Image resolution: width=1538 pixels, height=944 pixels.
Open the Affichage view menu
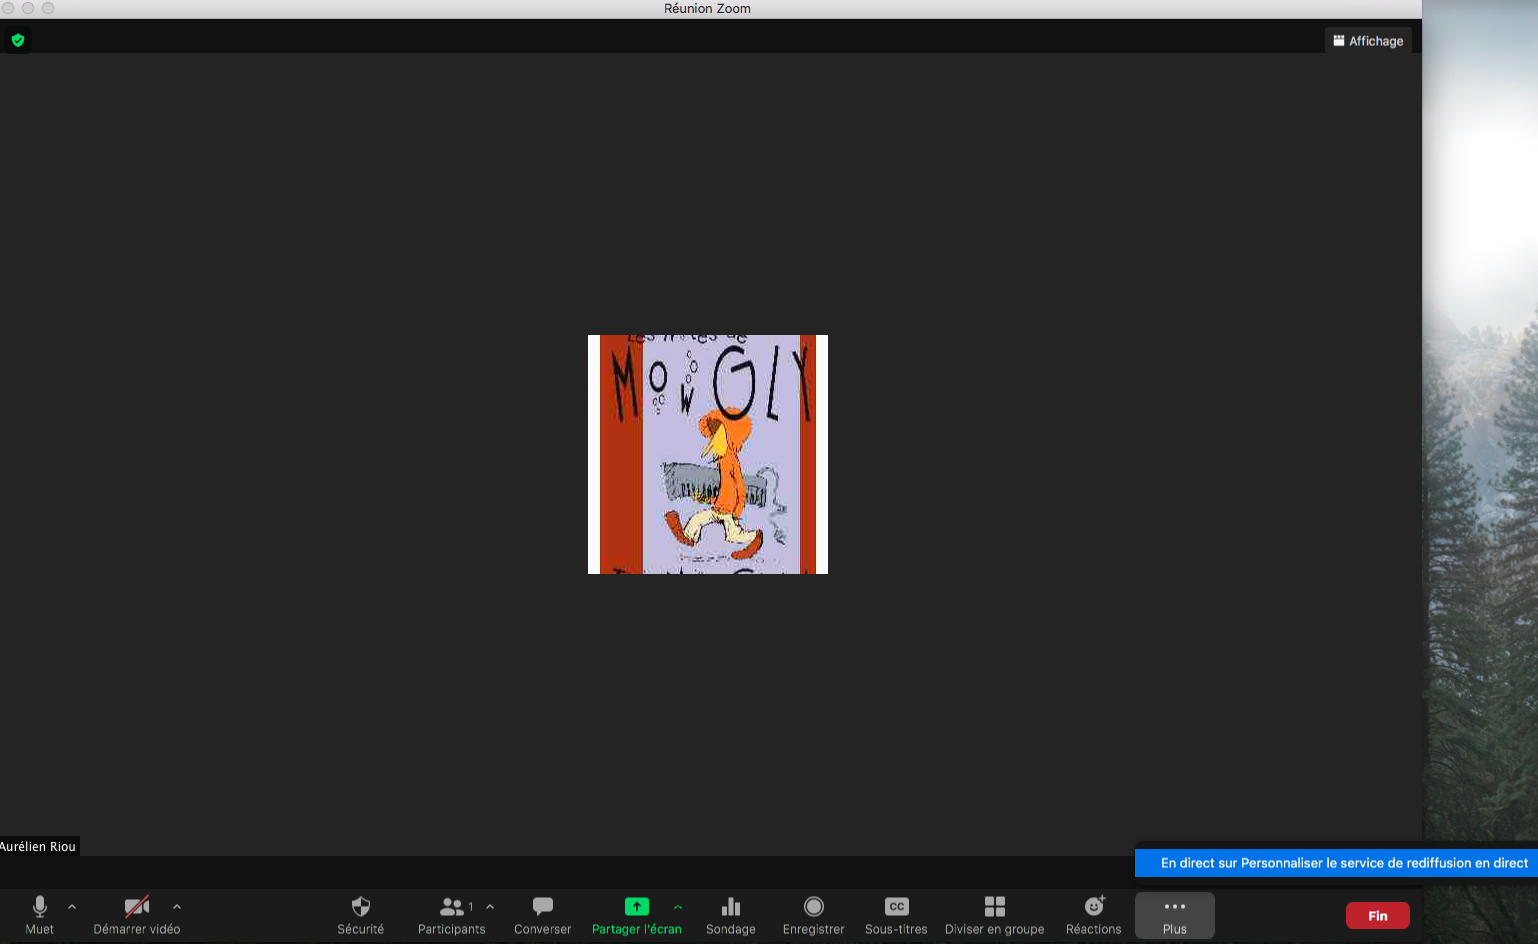[x=1368, y=41]
